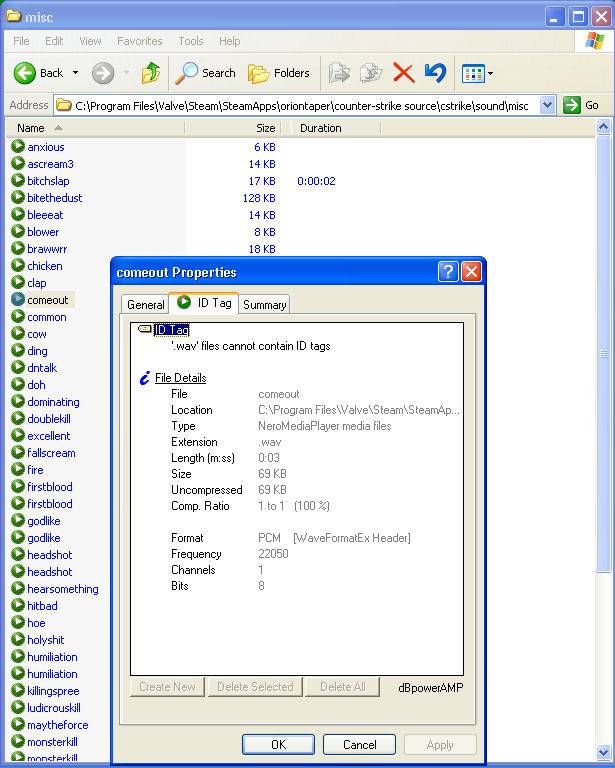The height and width of the screenshot is (768, 615).
Task: Expand the address bar dropdown arrow
Action: click(547, 105)
